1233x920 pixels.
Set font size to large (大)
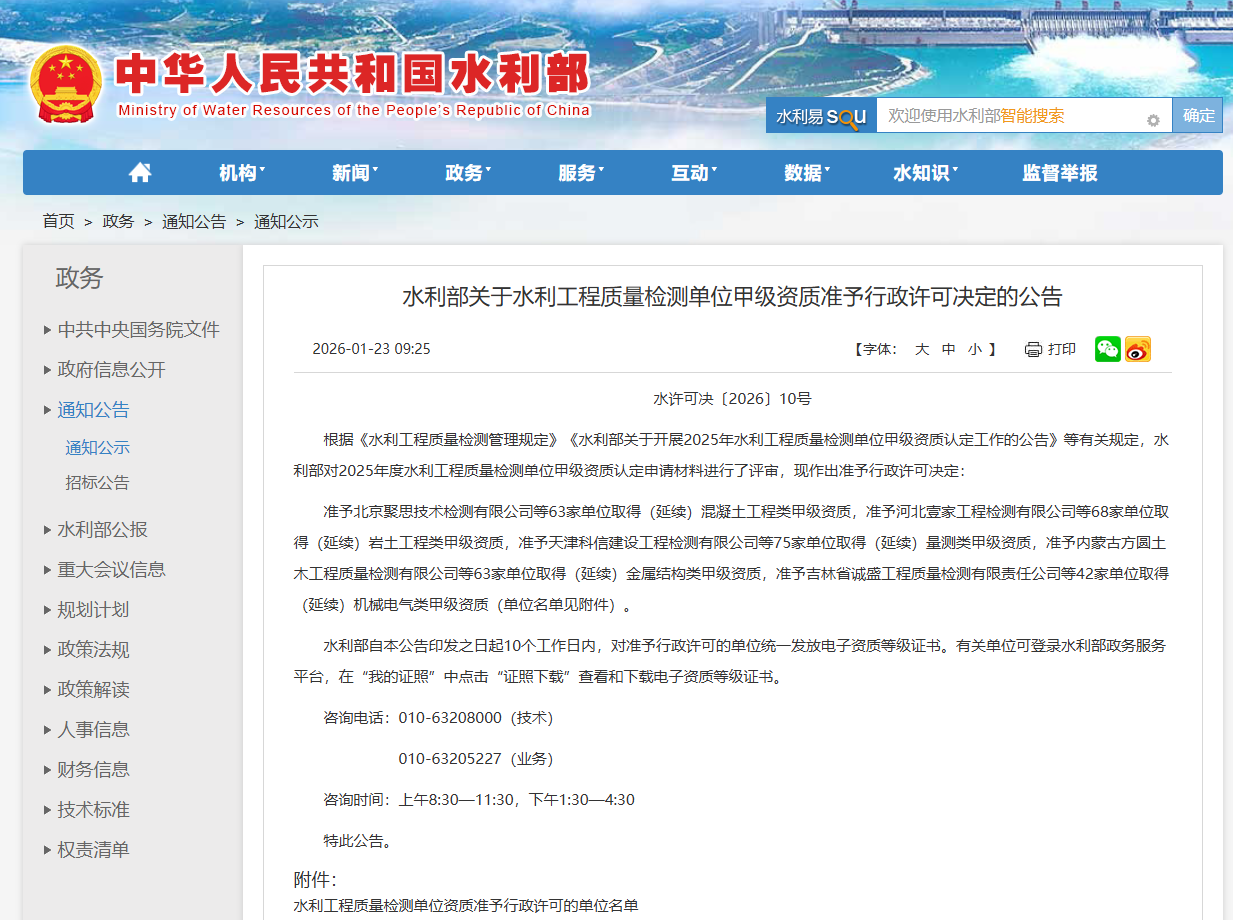pyautogui.click(x=922, y=349)
